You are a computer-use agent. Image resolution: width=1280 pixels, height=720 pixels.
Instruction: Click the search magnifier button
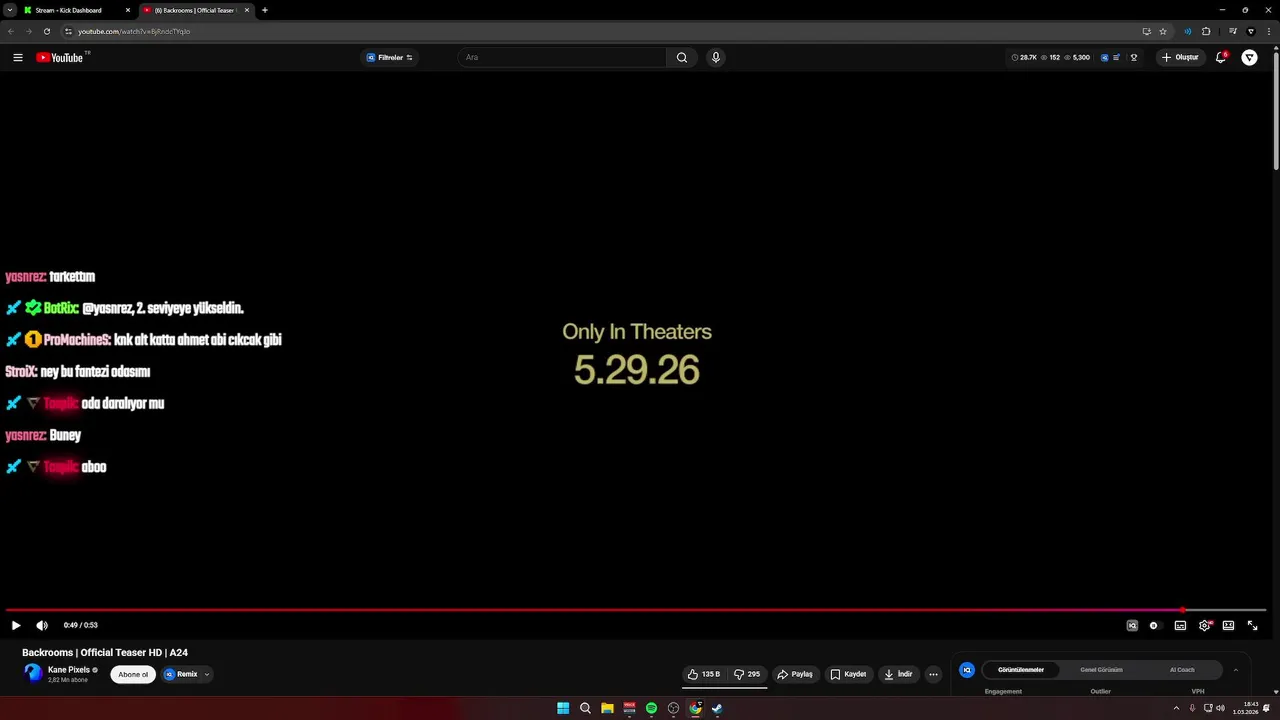point(681,58)
